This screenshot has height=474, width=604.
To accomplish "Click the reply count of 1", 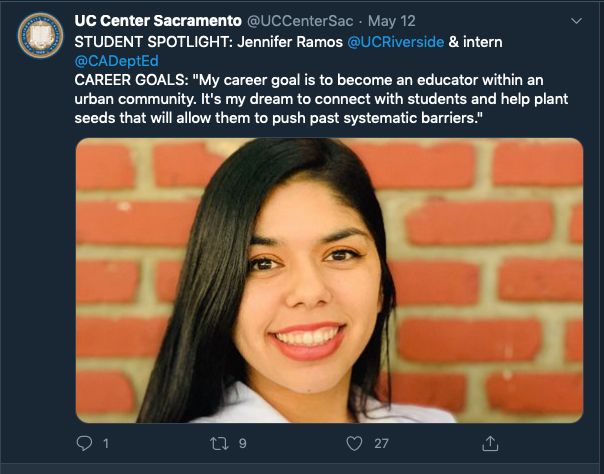I will 105,442.
